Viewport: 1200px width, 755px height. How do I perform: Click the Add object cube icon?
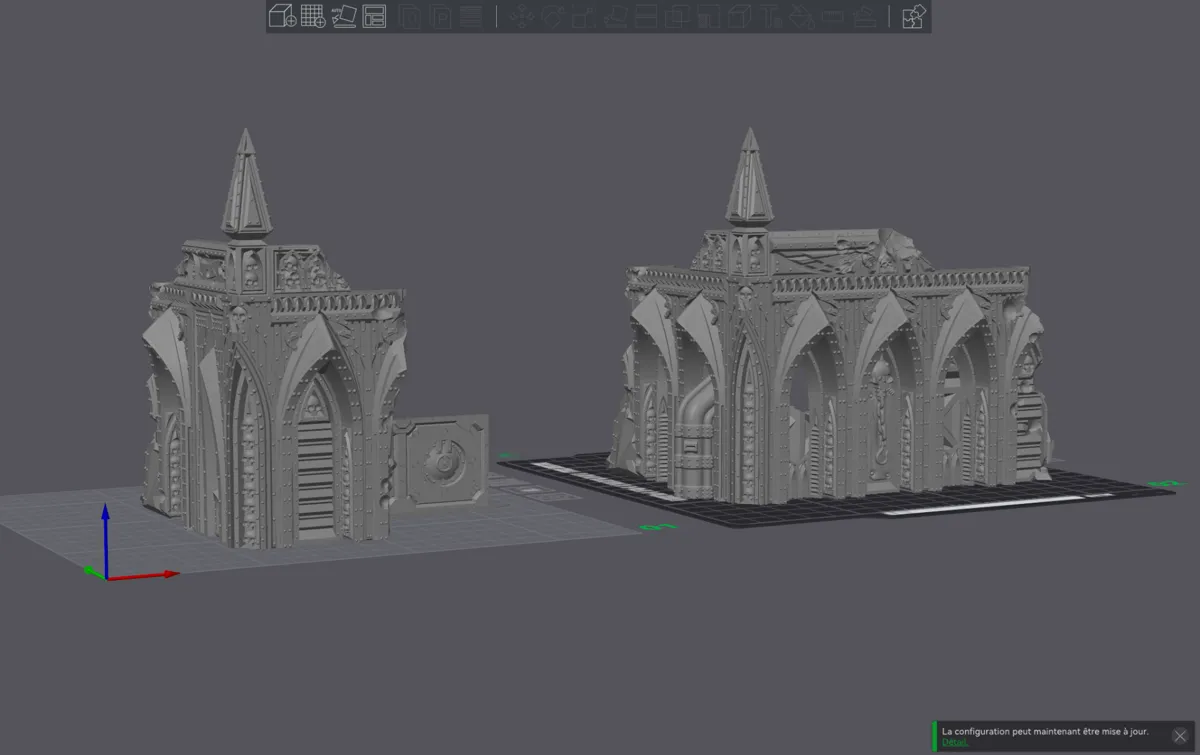pyautogui.click(x=282, y=16)
